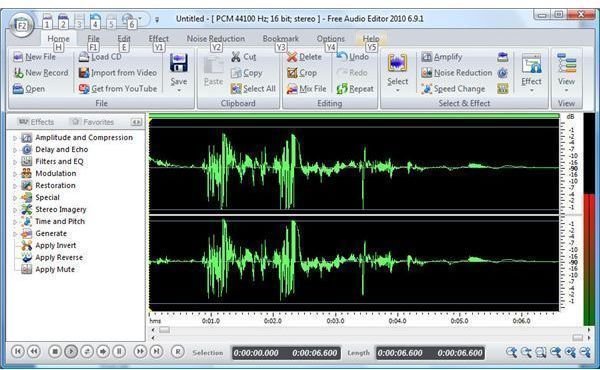Open the Bookmark ribbon tab
600x370 pixels.
tap(280, 39)
